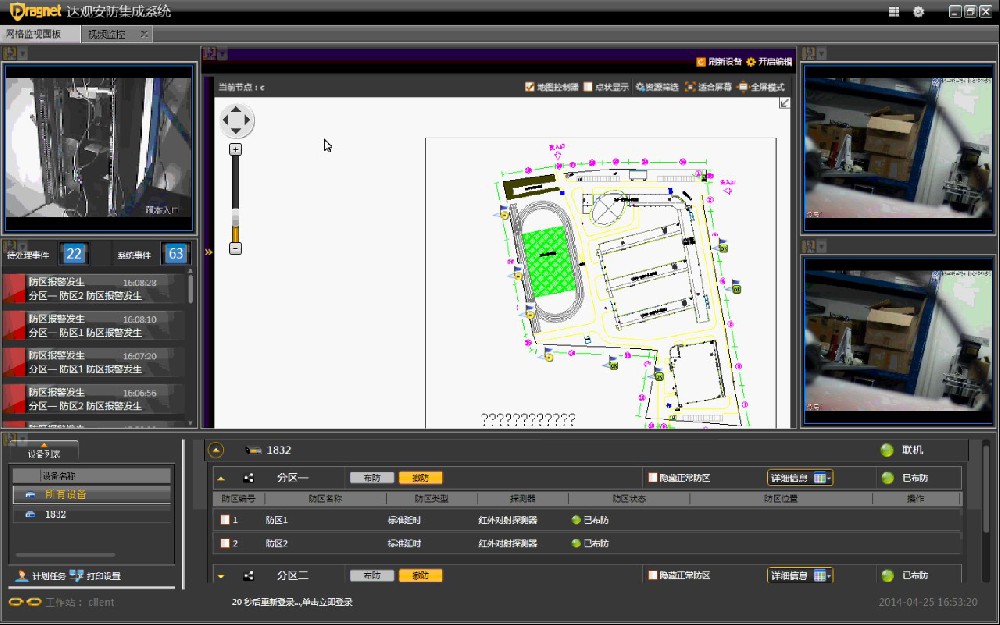Viewport: 1000px width, 625px height.
Task: Click the map zoom-in plus button
Action: tap(236, 149)
